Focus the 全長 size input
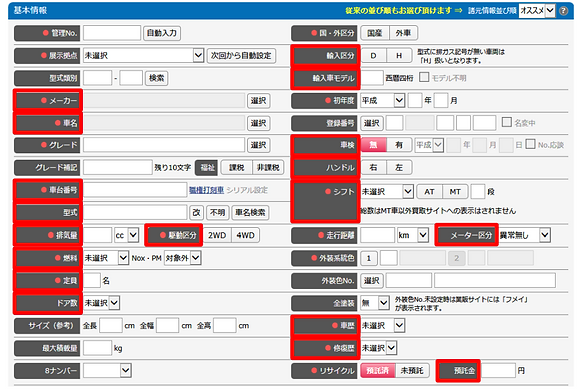Screen dimensions: 583x392 (x=111, y=325)
